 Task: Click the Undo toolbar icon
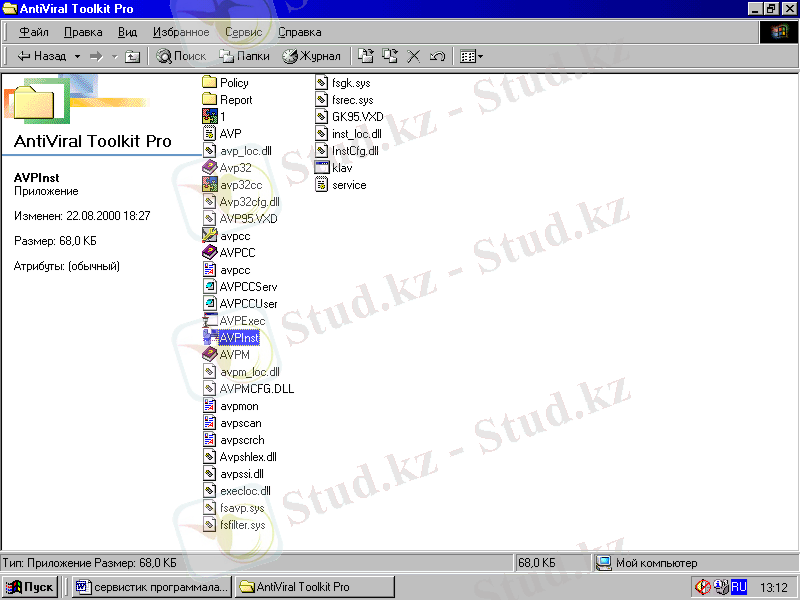[x=437, y=56]
